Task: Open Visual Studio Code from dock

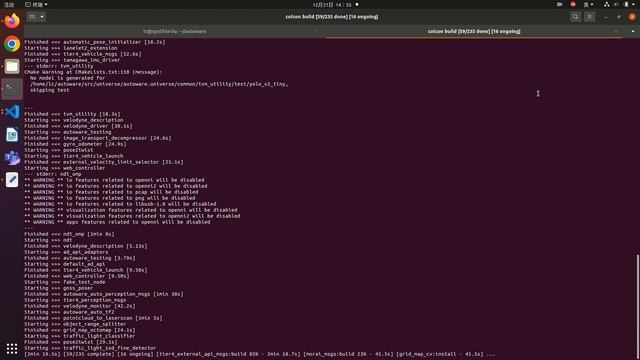Action: 12,111
